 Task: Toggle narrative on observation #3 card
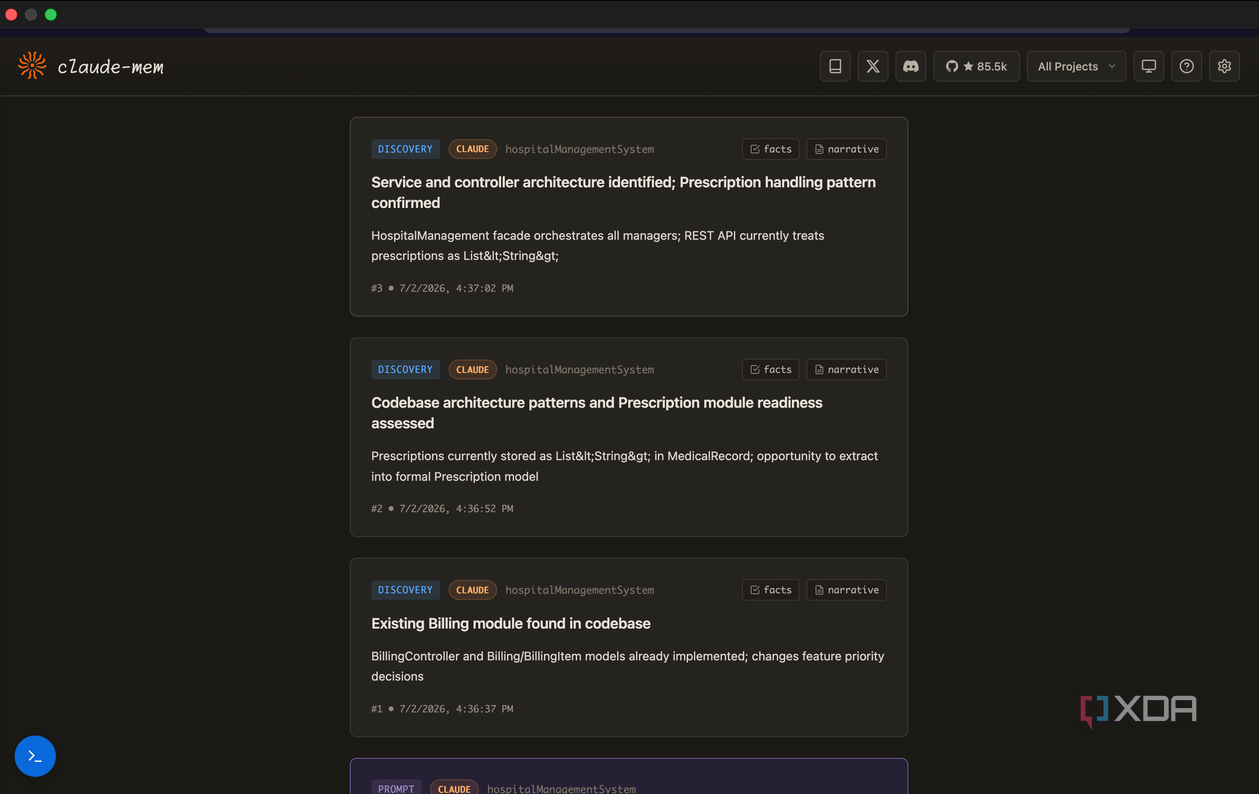coord(846,149)
